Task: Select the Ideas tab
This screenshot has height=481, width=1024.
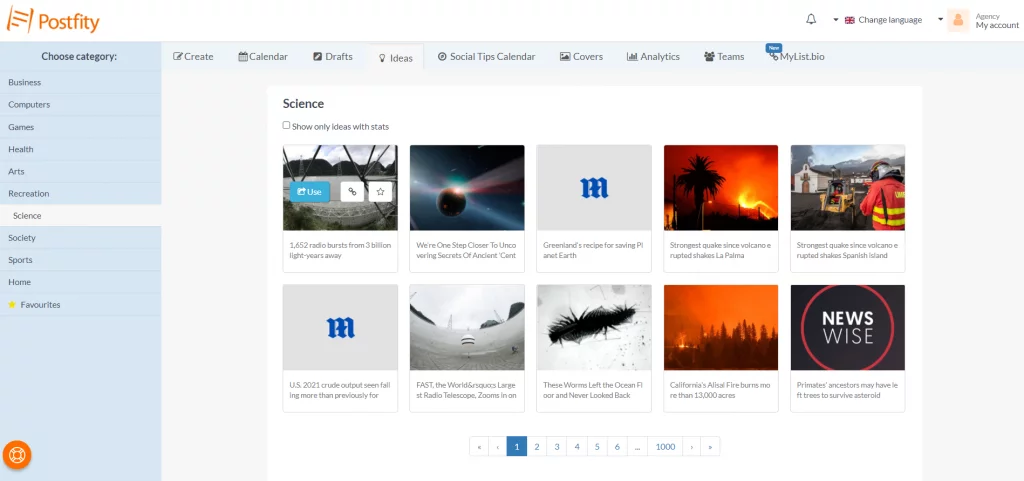Action: click(396, 57)
